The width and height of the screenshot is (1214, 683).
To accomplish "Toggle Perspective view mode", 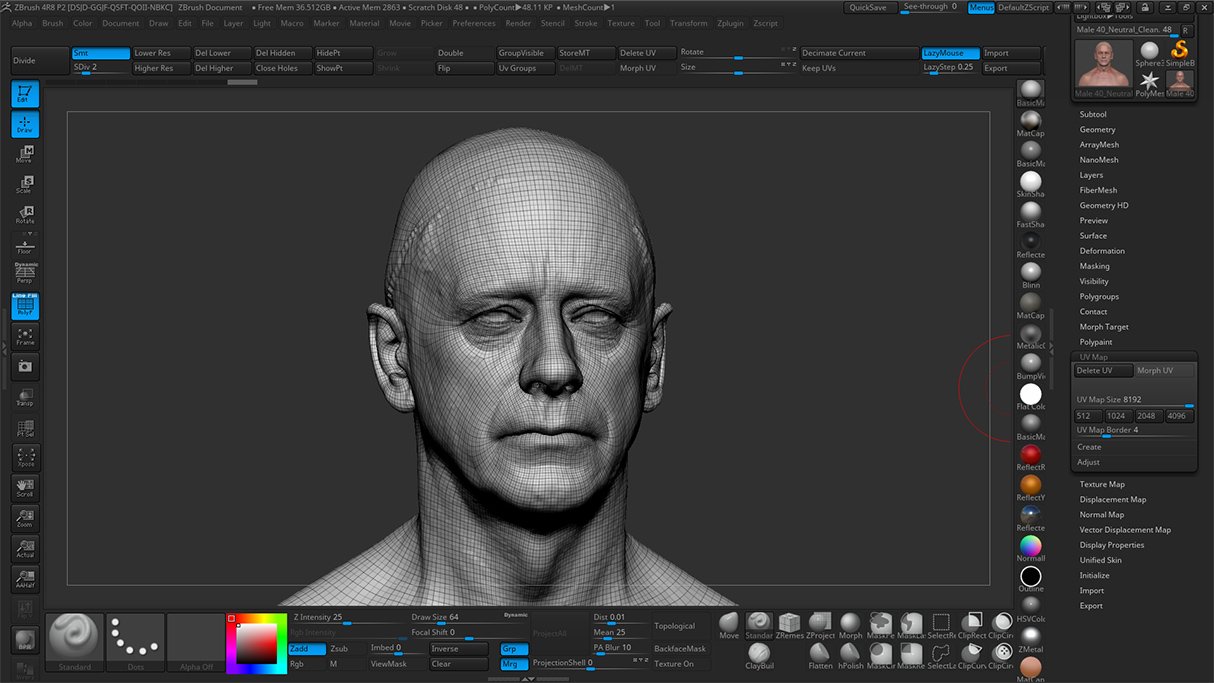I will tap(25, 274).
